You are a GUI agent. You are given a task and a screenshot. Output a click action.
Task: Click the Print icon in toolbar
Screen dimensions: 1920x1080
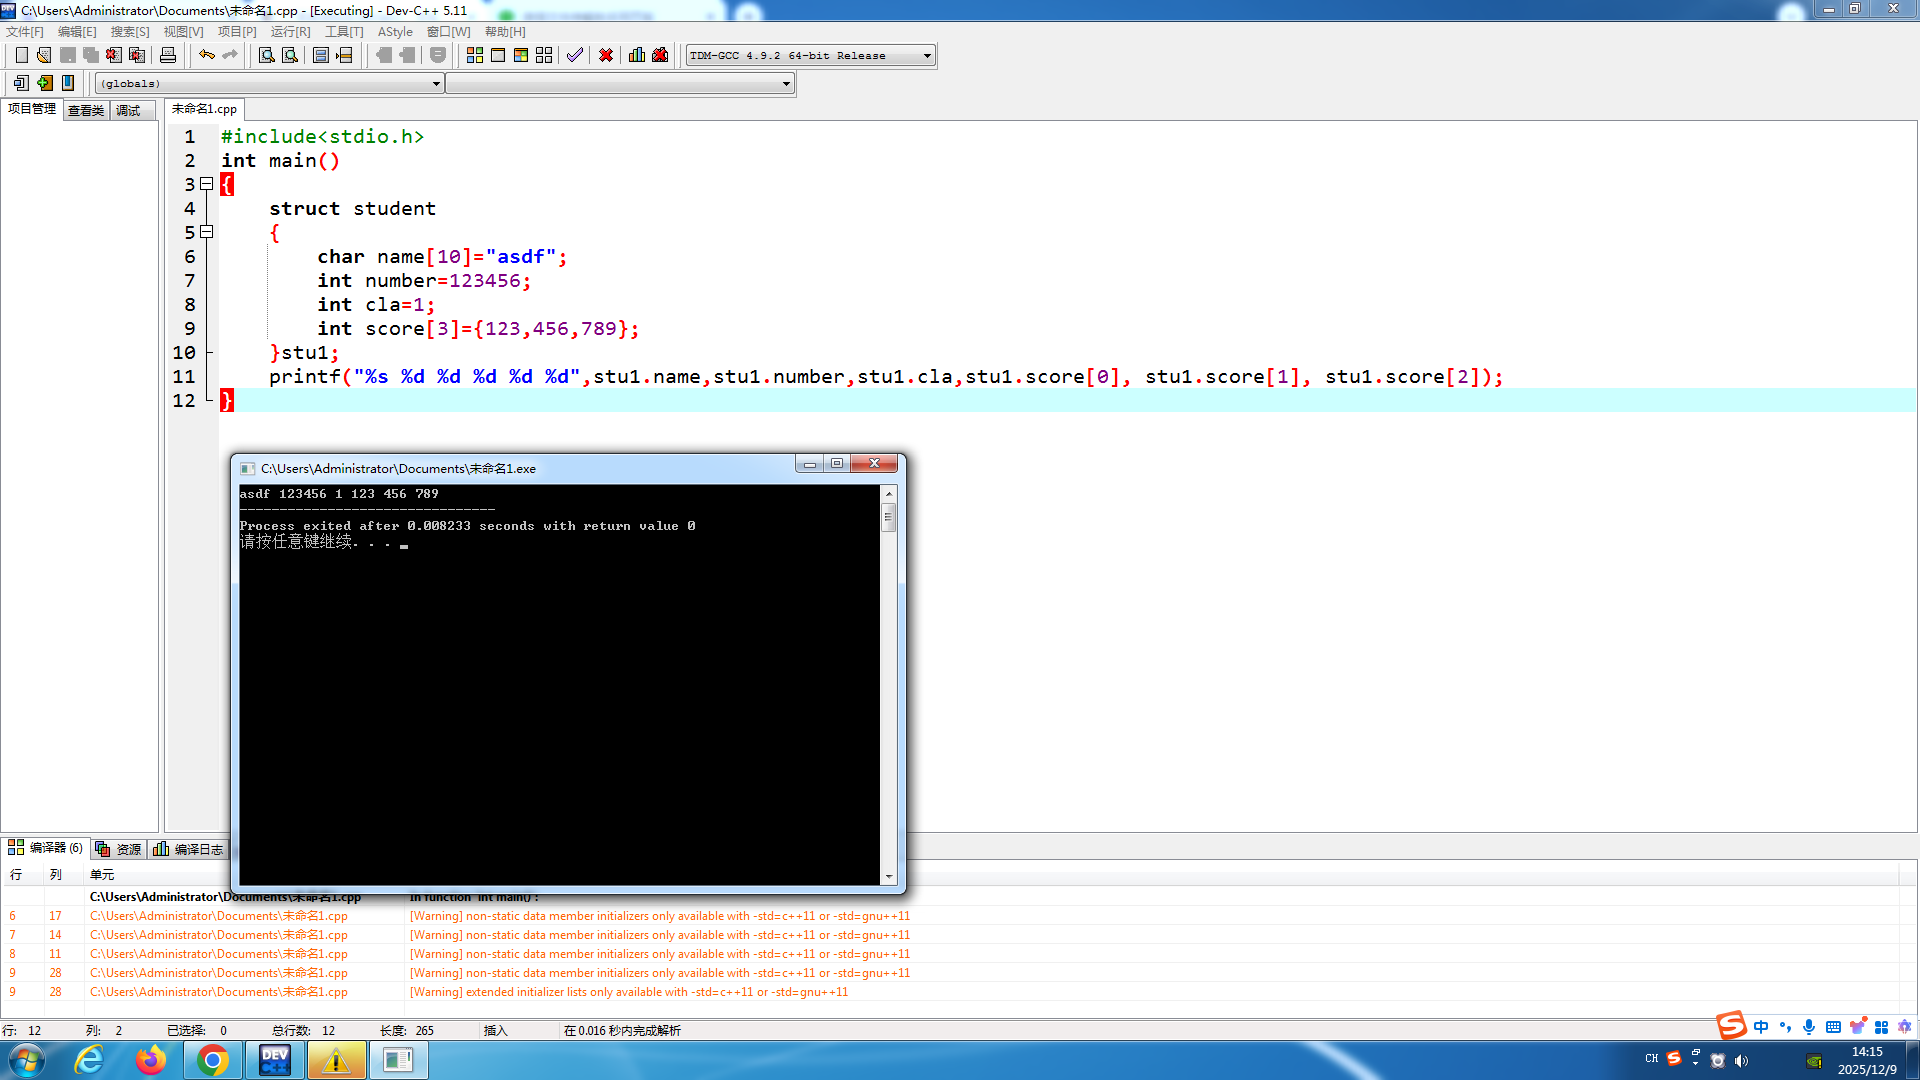[x=168, y=55]
